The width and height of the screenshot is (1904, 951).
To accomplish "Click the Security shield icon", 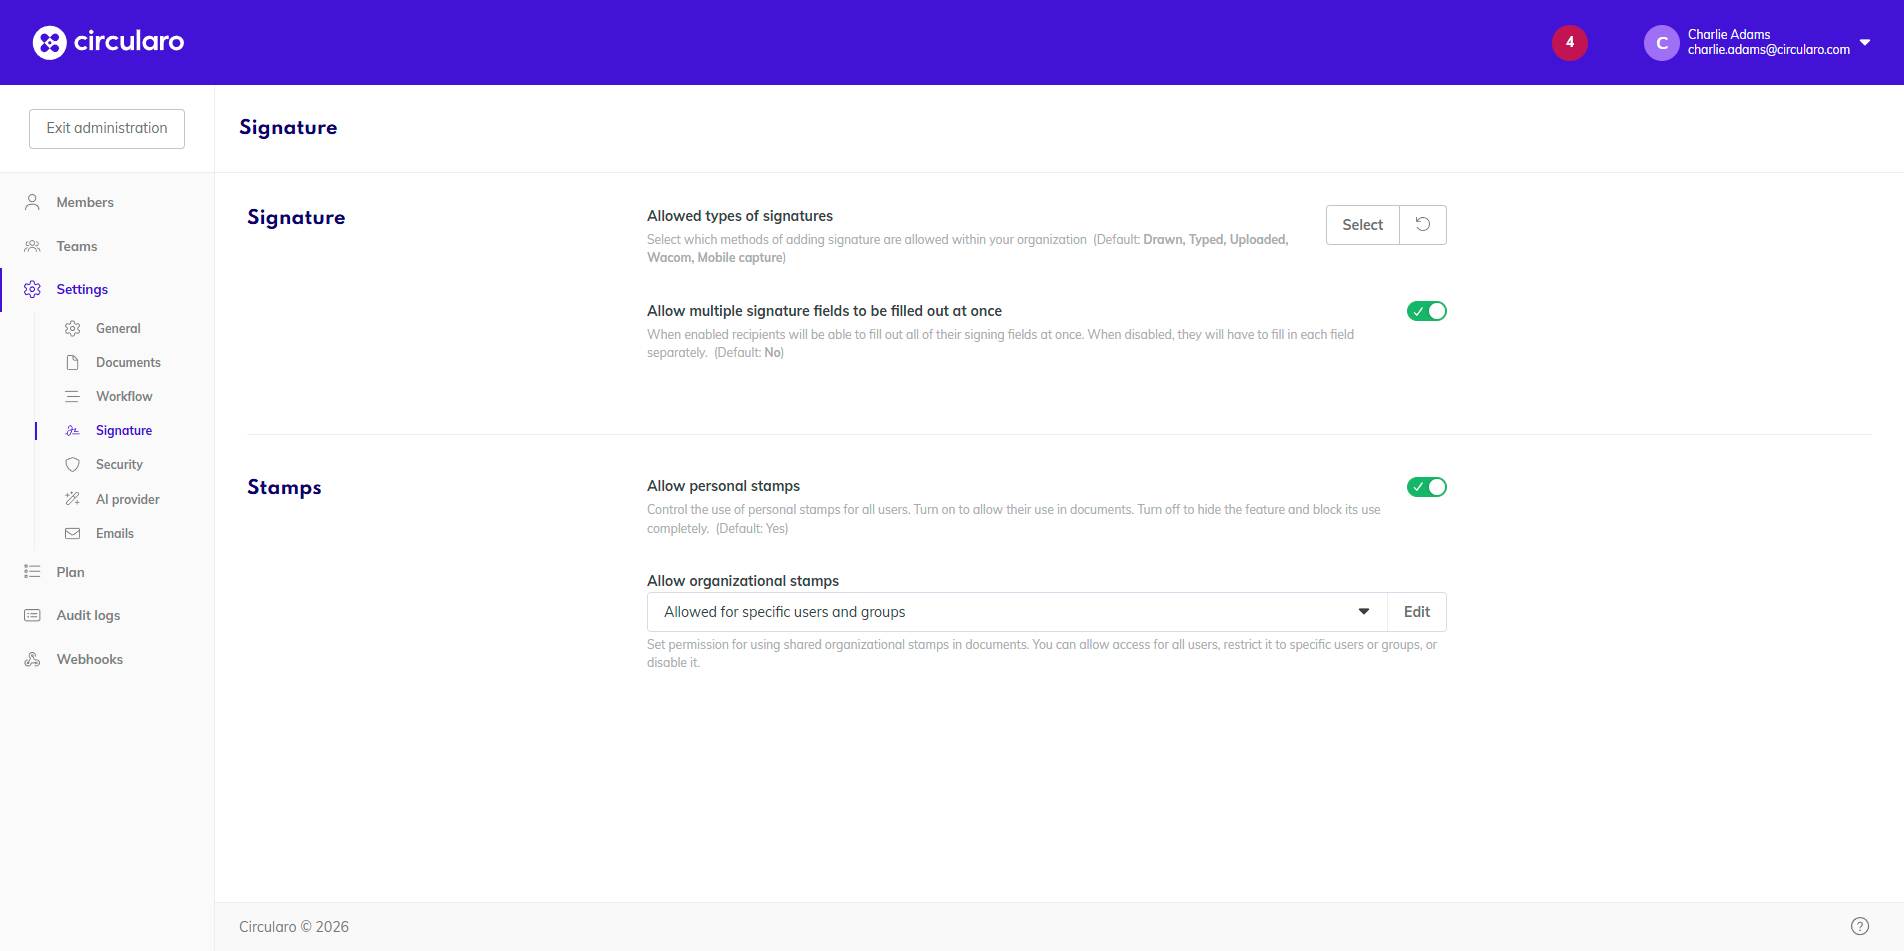I will [x=72, y=464].
